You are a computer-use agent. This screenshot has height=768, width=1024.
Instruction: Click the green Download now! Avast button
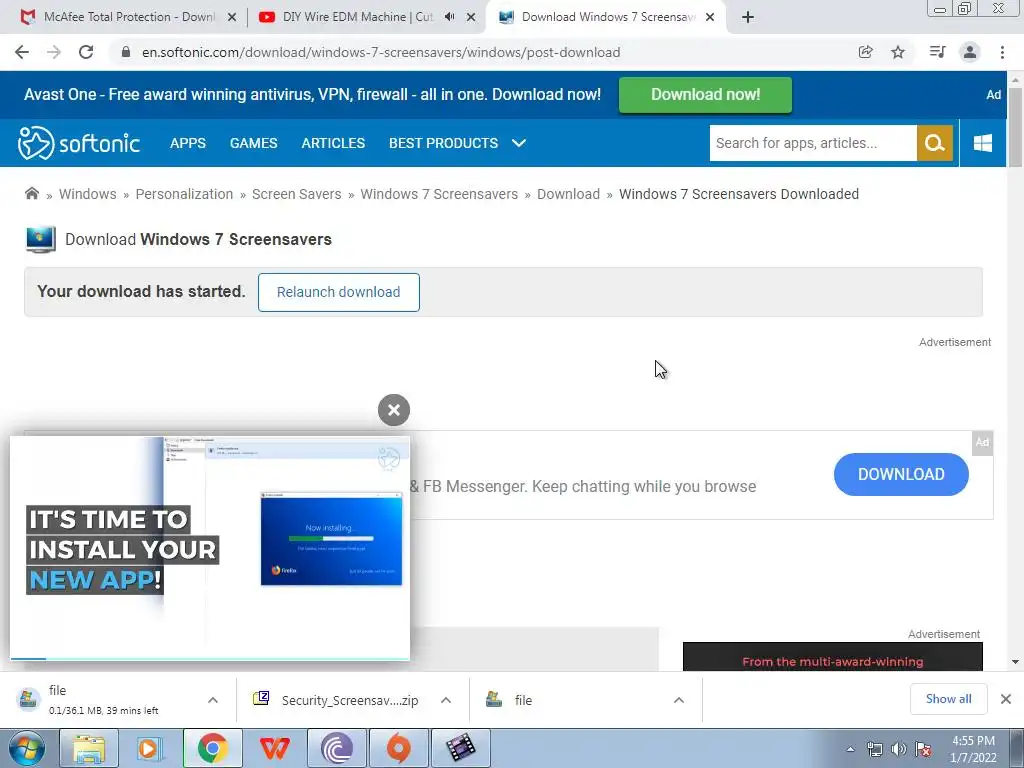705,95
